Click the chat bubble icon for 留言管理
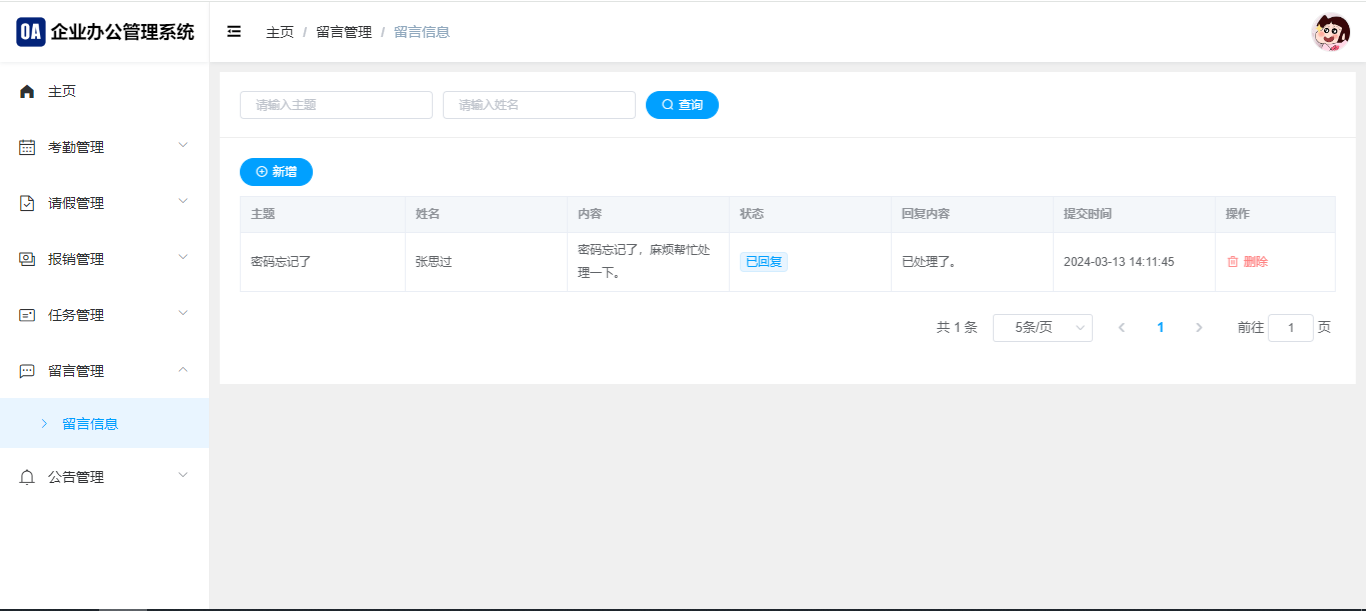The height and width of the screenshot is (611, 1366). [x=27, y=372]
